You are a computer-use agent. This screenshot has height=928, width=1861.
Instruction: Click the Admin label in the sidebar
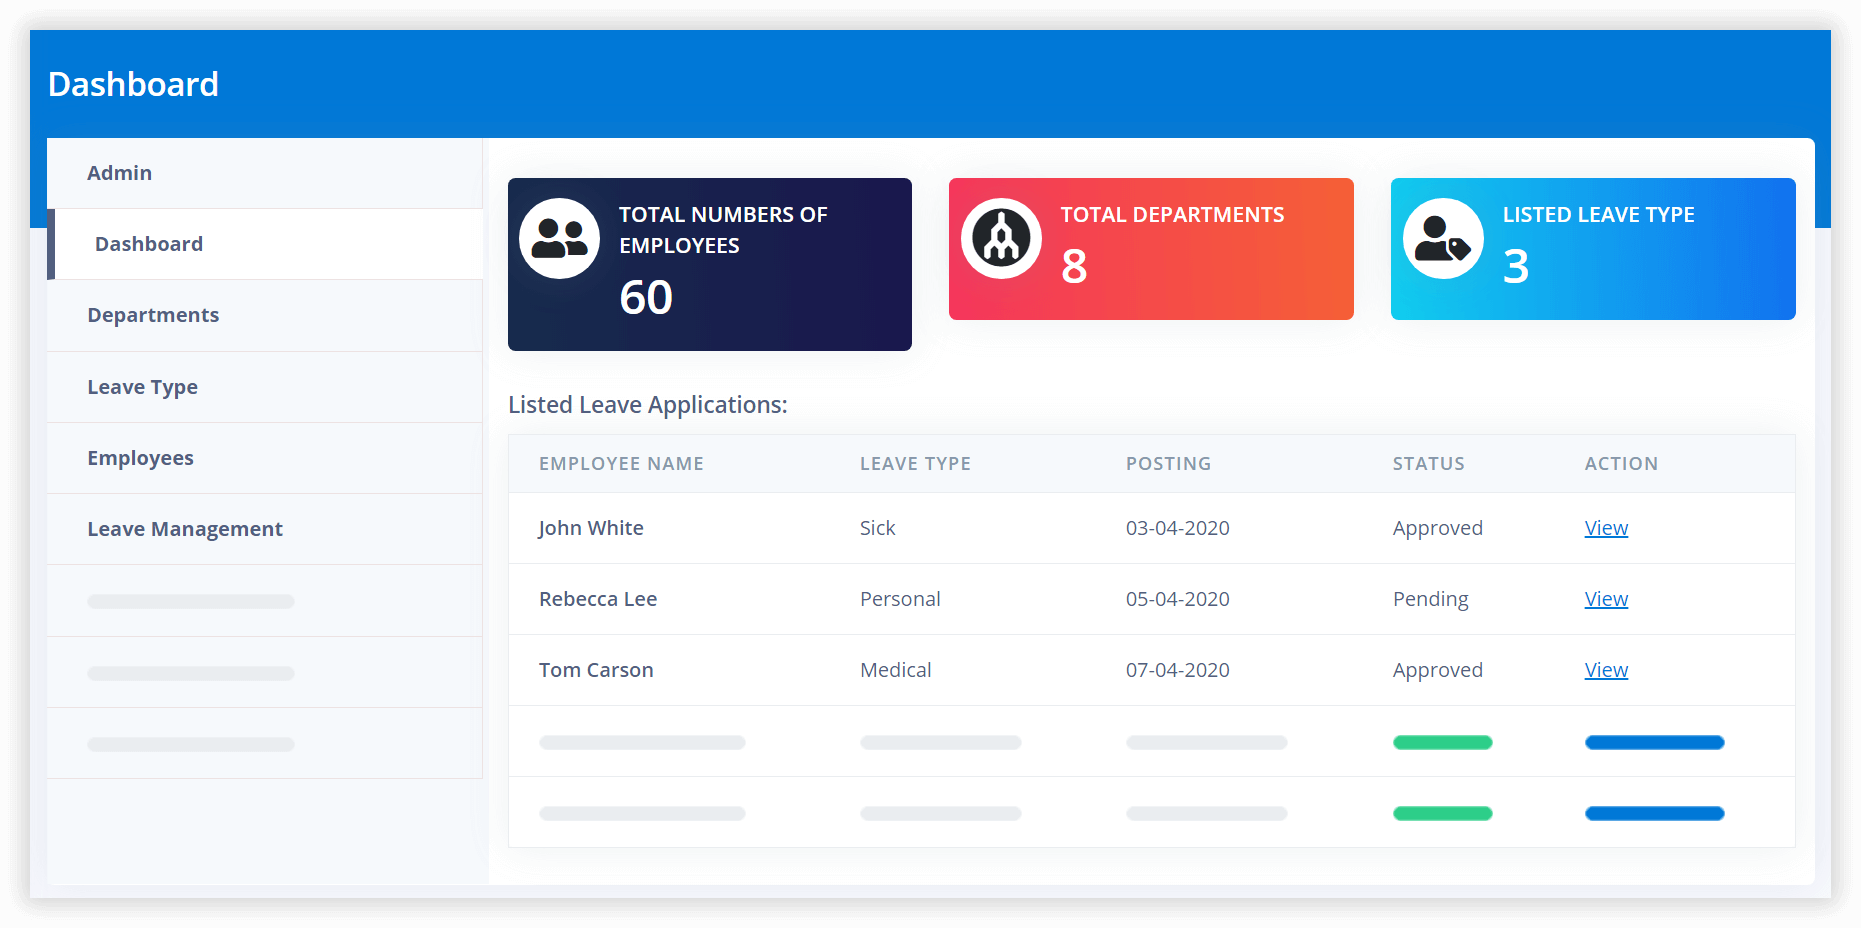(119, 173)
